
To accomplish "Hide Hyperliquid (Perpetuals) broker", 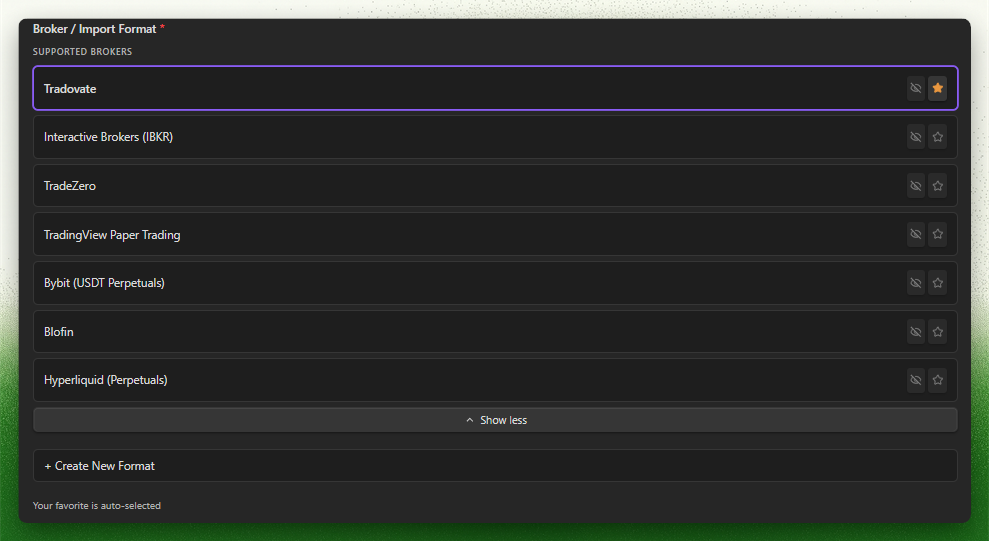I will tap(916, 380).
